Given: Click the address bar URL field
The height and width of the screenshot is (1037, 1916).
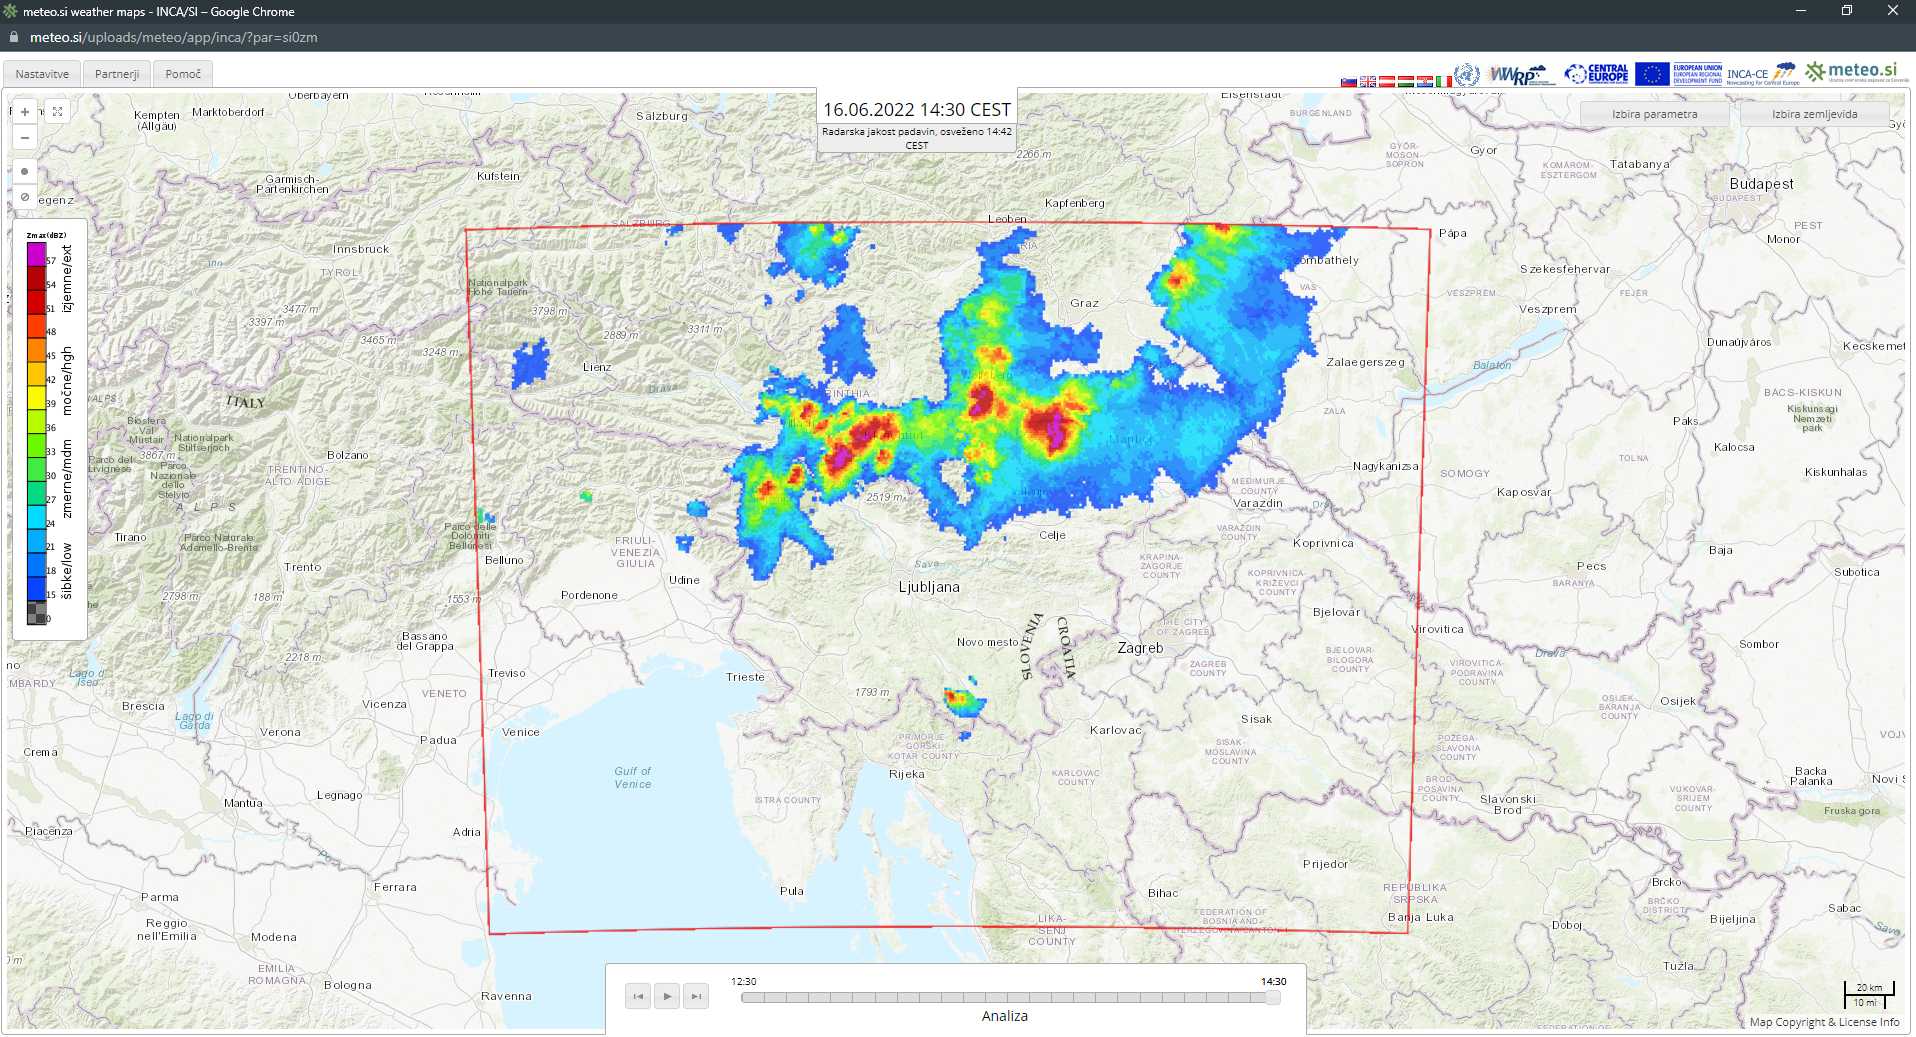Looking at the screenshot, I should [x=174, y=37].
